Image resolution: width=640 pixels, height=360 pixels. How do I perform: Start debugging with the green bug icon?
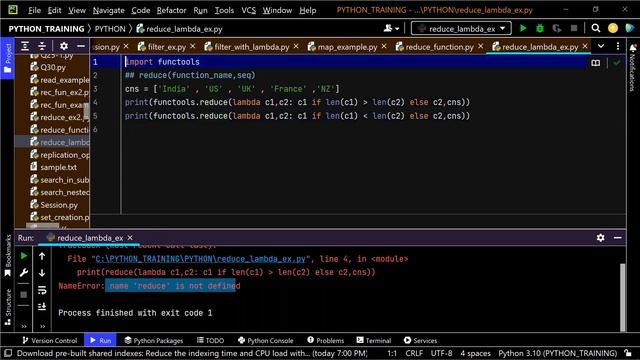pos(540,28)
